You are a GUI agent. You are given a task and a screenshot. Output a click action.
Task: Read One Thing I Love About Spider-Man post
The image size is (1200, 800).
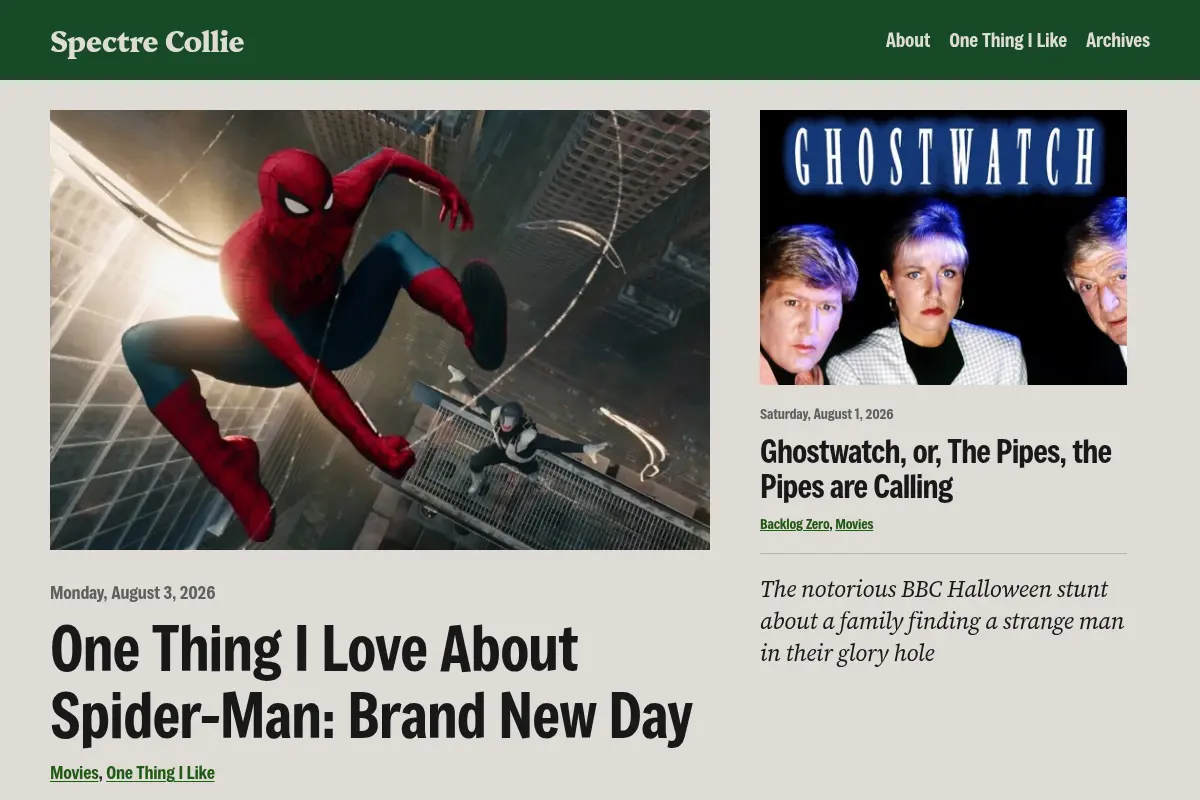371,682
